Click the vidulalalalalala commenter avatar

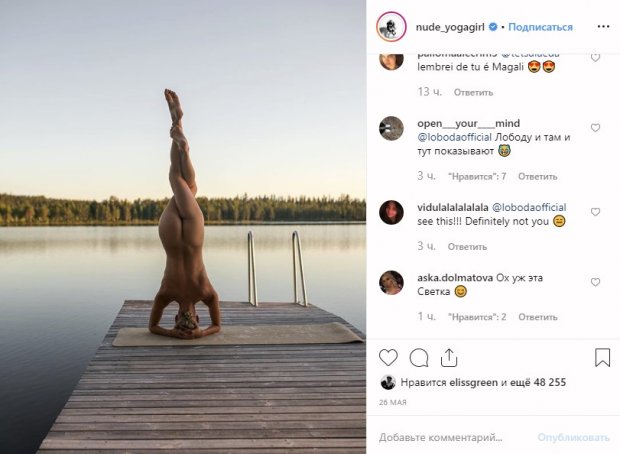(x=391, y=211)
